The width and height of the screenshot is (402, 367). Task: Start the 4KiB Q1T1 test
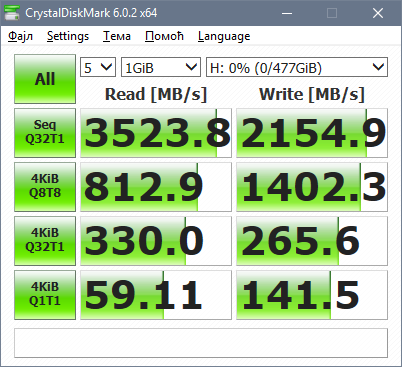(x=45, y=295)
